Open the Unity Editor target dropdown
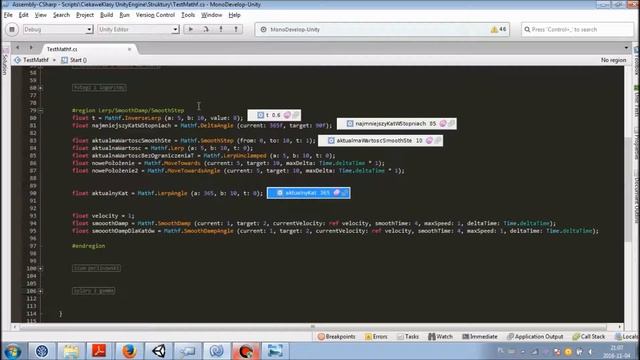The image size is (640, 360). (x=138, y=29)
